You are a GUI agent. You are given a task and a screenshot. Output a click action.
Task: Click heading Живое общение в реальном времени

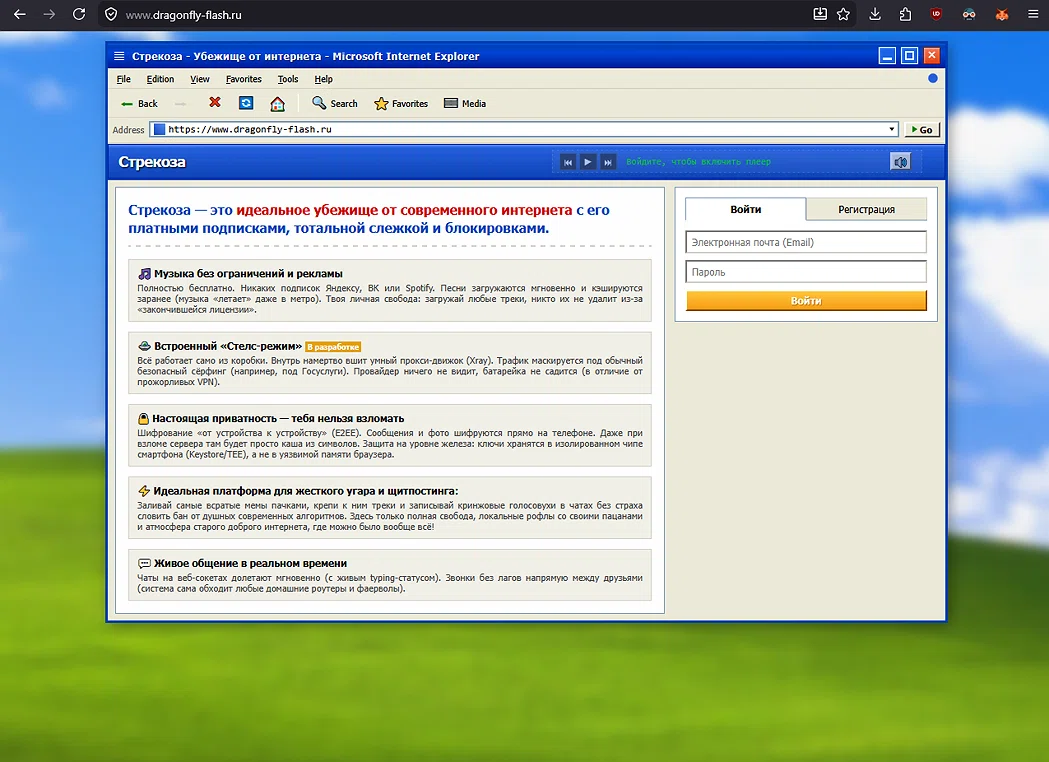pyautogui.click(x=250, y=563)
